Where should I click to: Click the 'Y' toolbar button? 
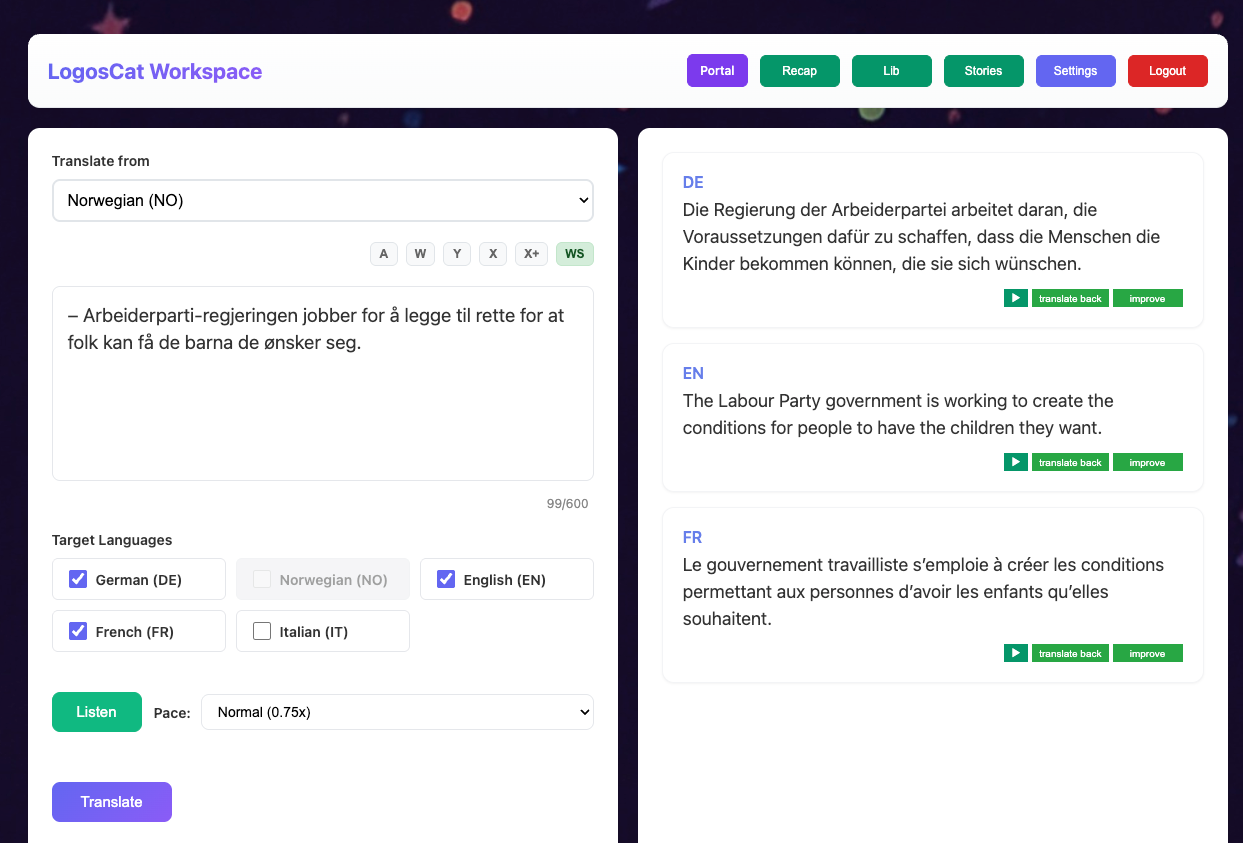point(457,254)
